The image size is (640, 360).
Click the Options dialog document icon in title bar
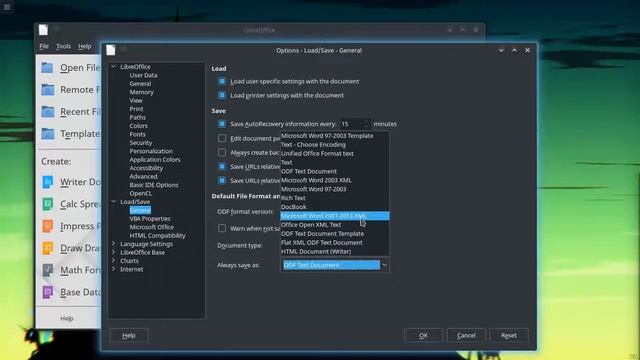point(111,50)
